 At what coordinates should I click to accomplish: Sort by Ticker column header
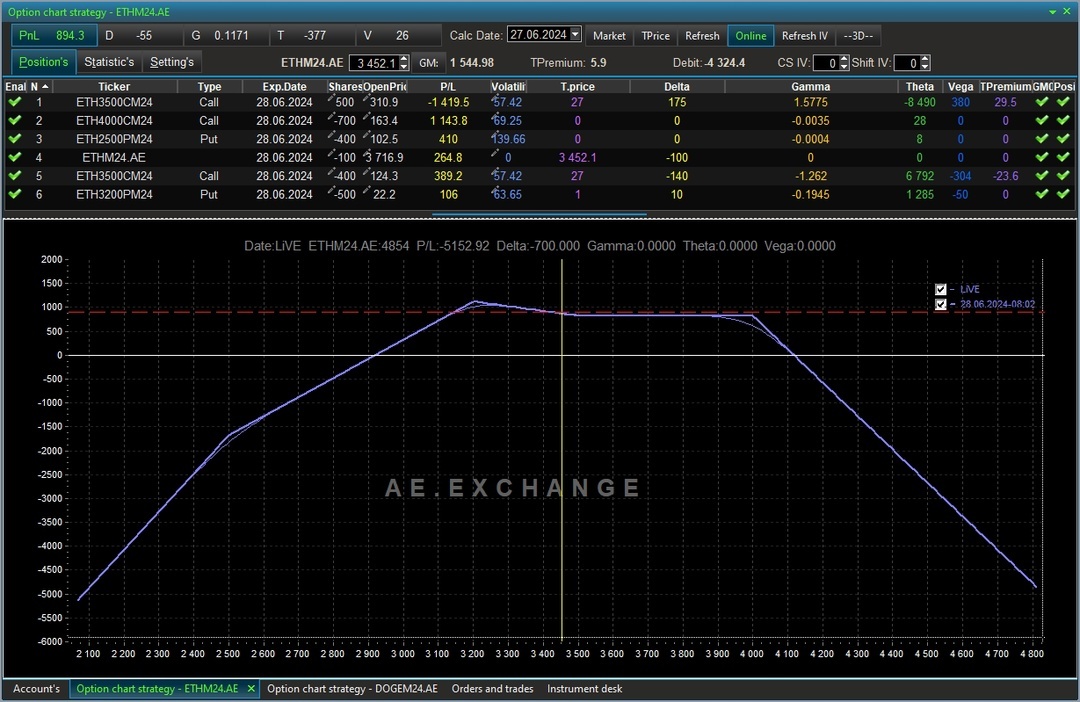pos(114,87)
